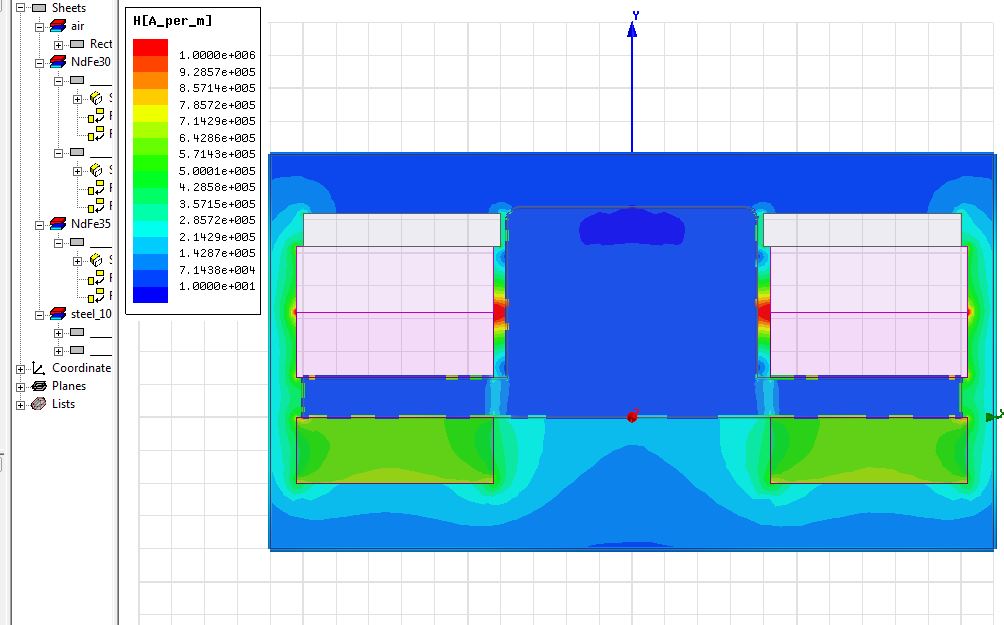This screenshot has height=625, width=1004.
Task: Click last operation icon under NdFe30's second sheet
Action: (96, 206)
